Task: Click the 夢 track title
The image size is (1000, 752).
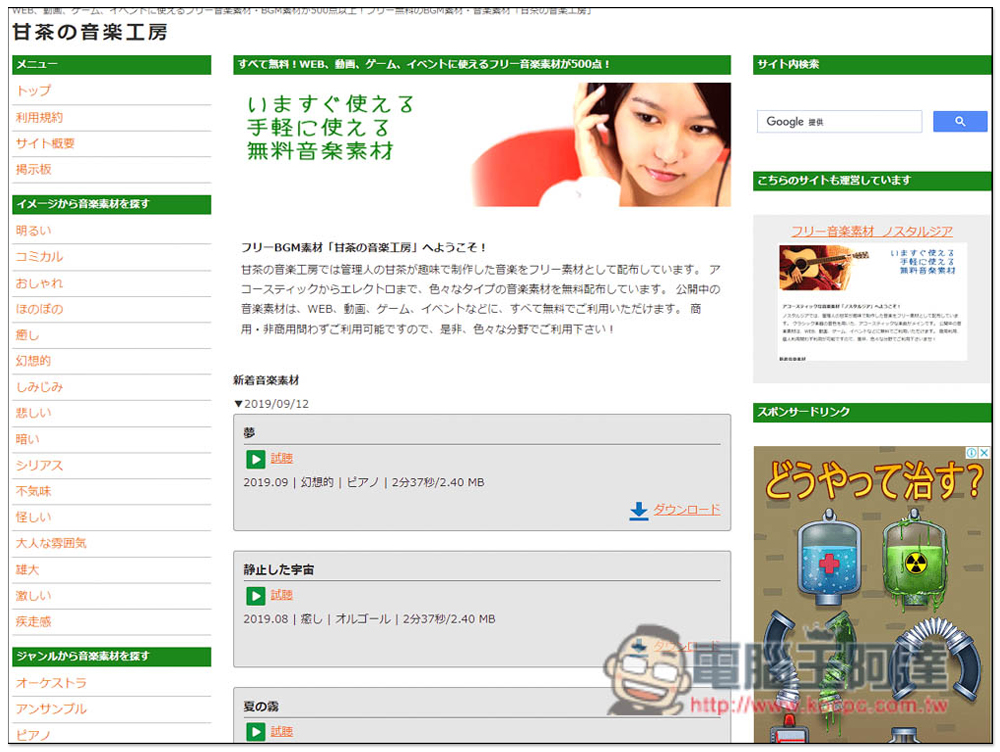Action: click(249, 432)
